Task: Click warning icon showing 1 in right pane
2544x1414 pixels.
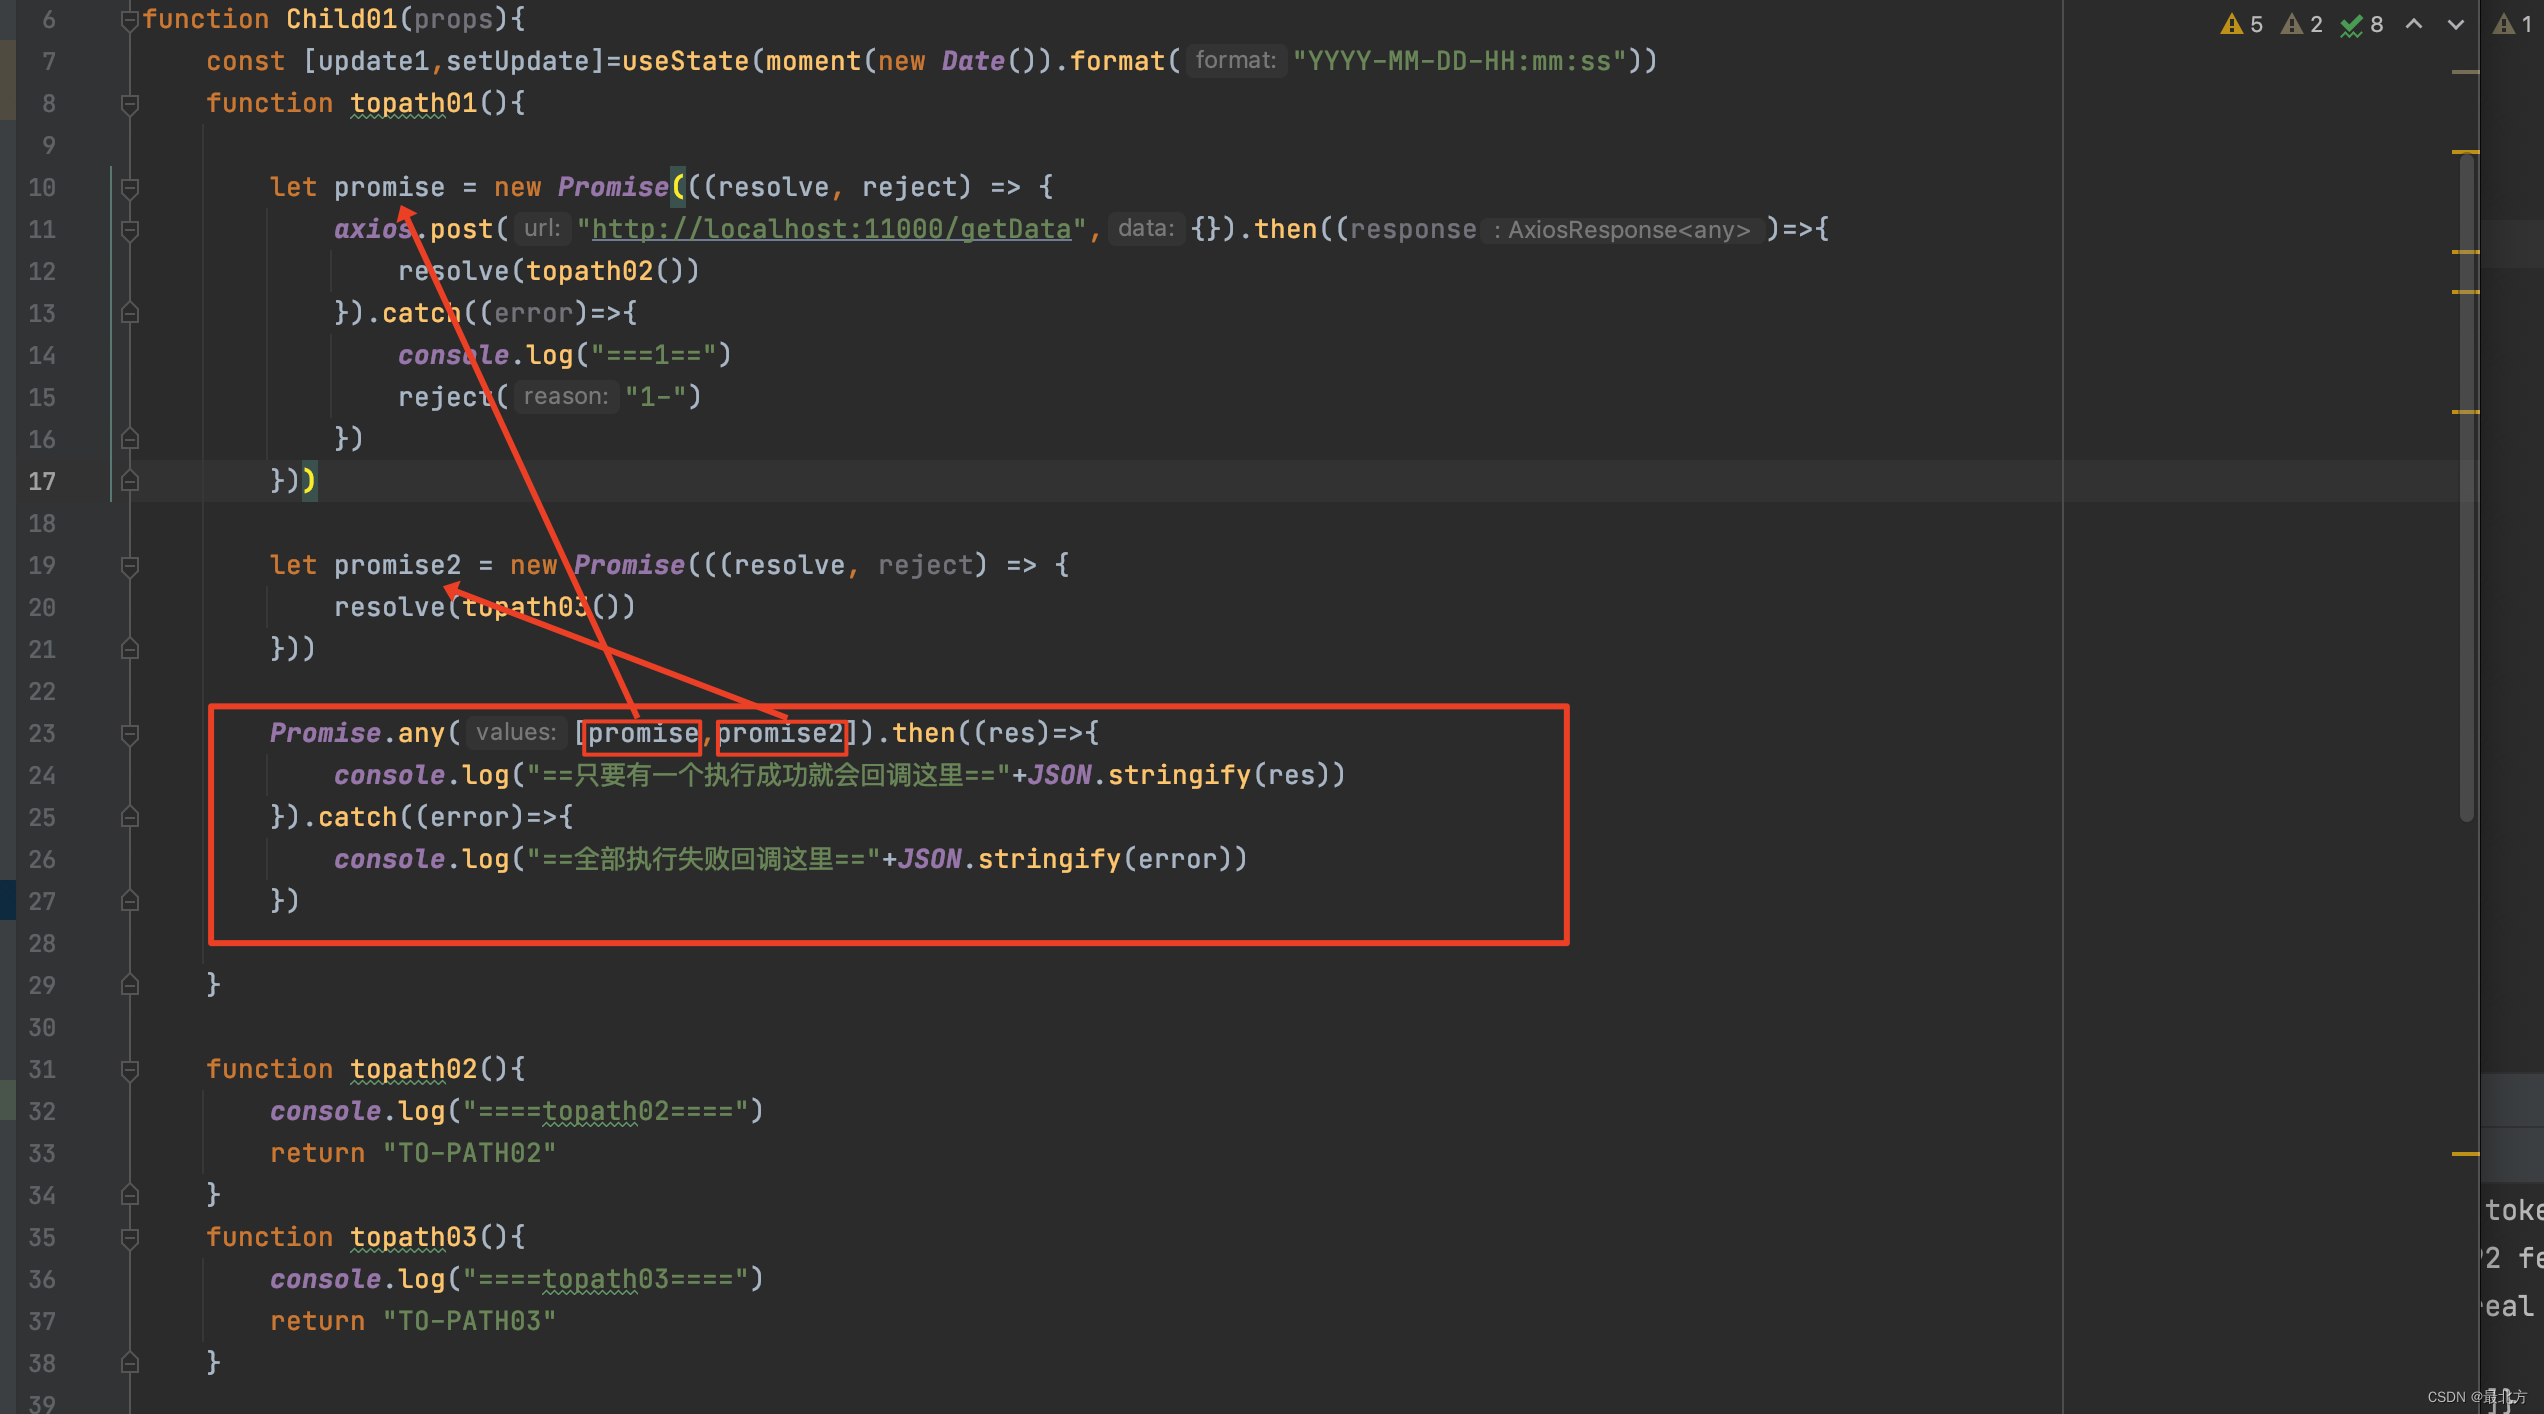Action: tap(2504, 24)
